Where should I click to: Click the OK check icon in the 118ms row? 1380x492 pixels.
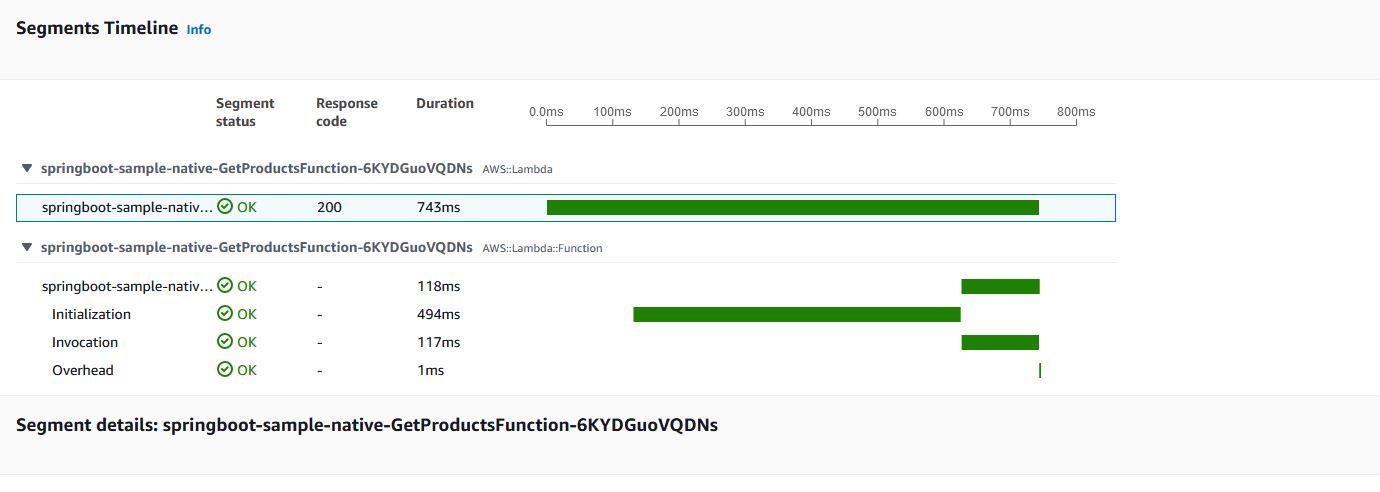coord(225,286)
